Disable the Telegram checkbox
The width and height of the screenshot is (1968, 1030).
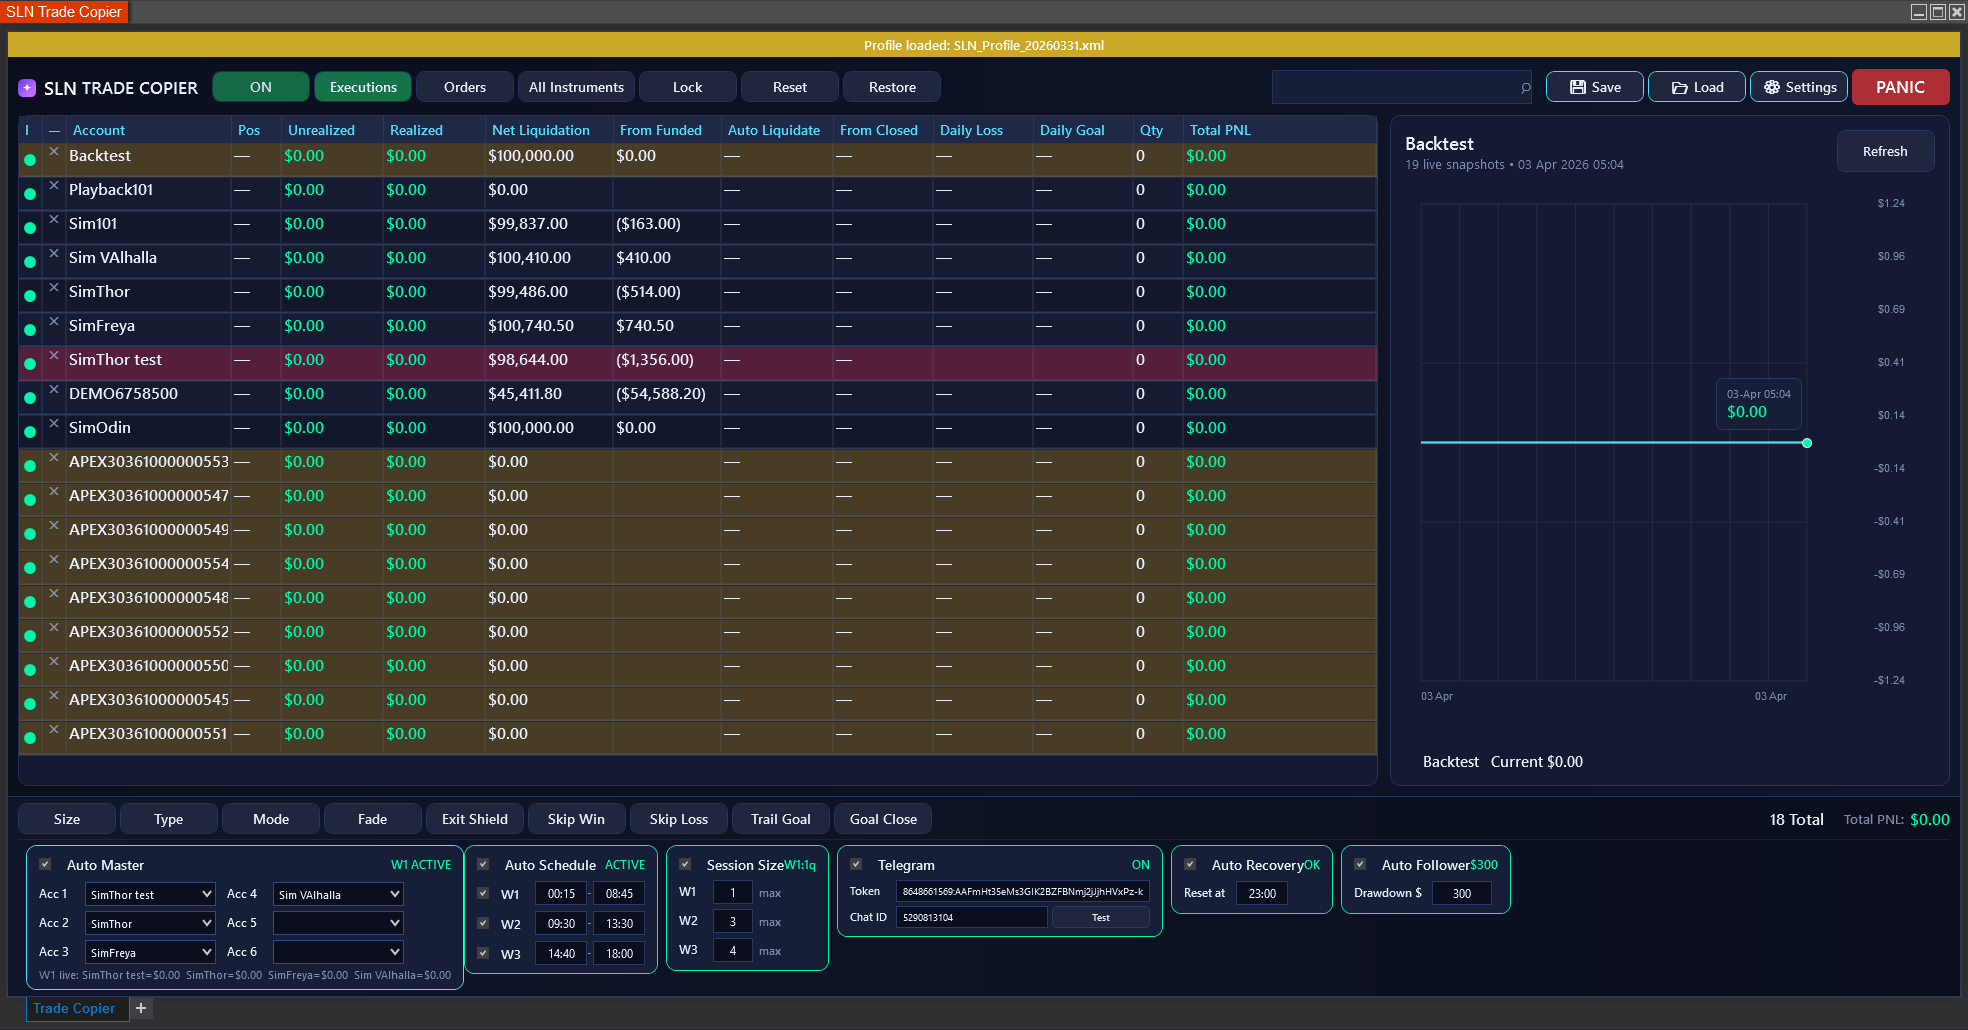click(x=856, y=864)
